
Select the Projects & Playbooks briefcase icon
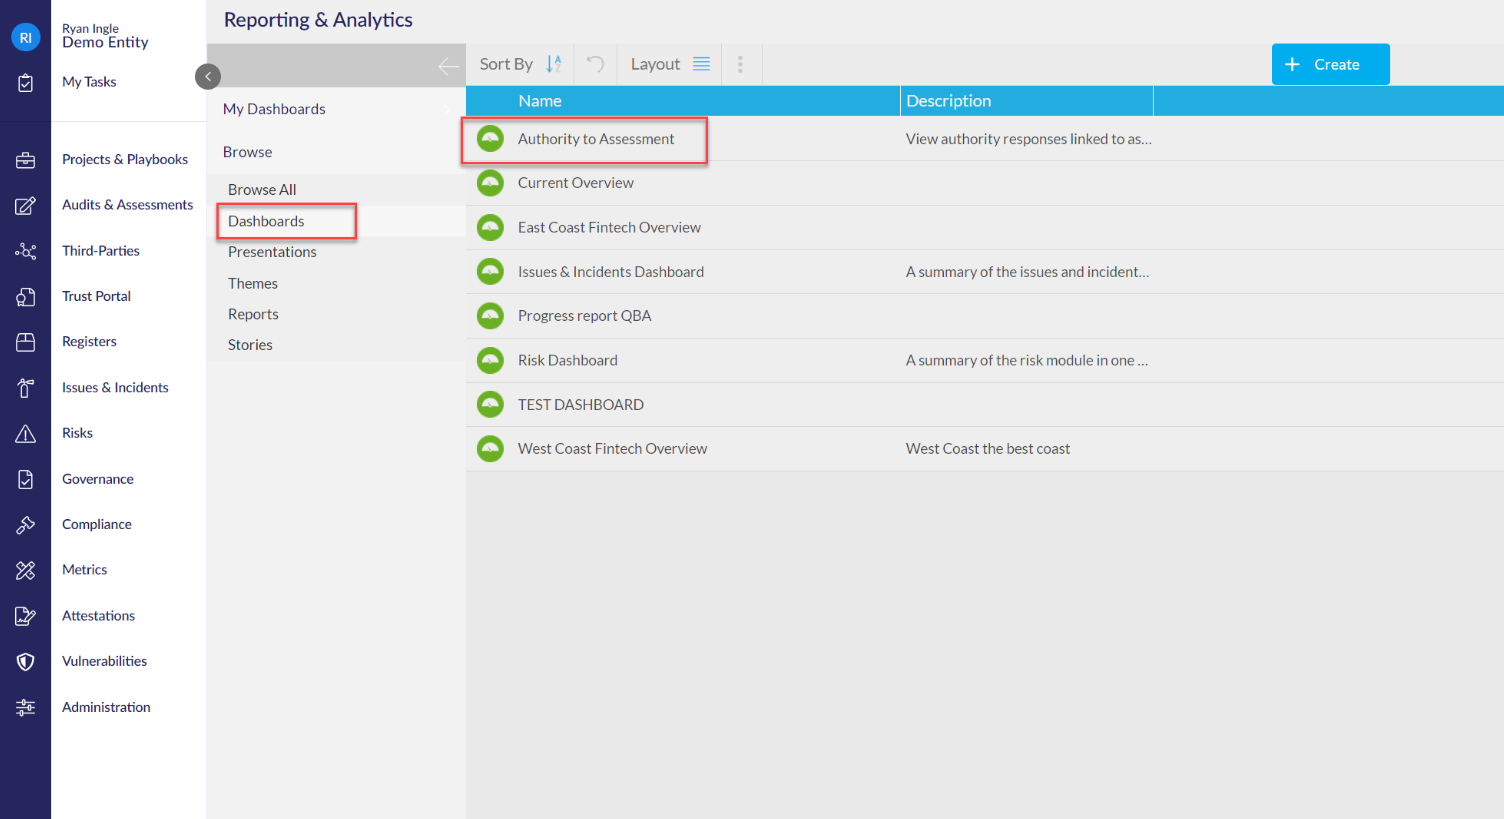click(x=26, y=160)
